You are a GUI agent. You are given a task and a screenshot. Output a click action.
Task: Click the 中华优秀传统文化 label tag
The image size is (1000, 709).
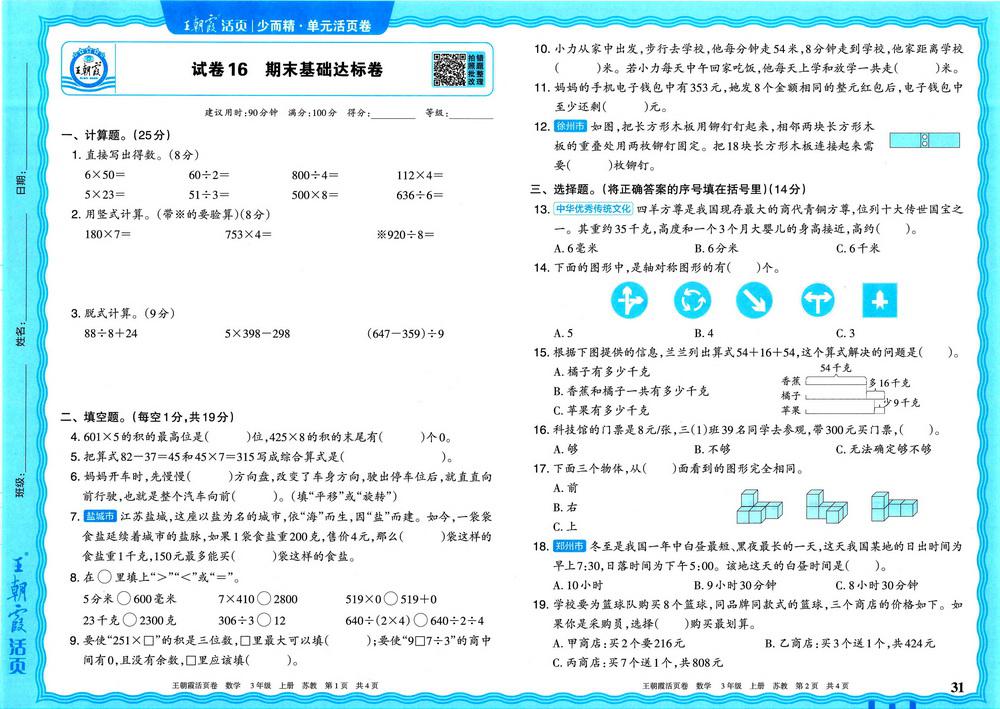click(x=593, y=209)
